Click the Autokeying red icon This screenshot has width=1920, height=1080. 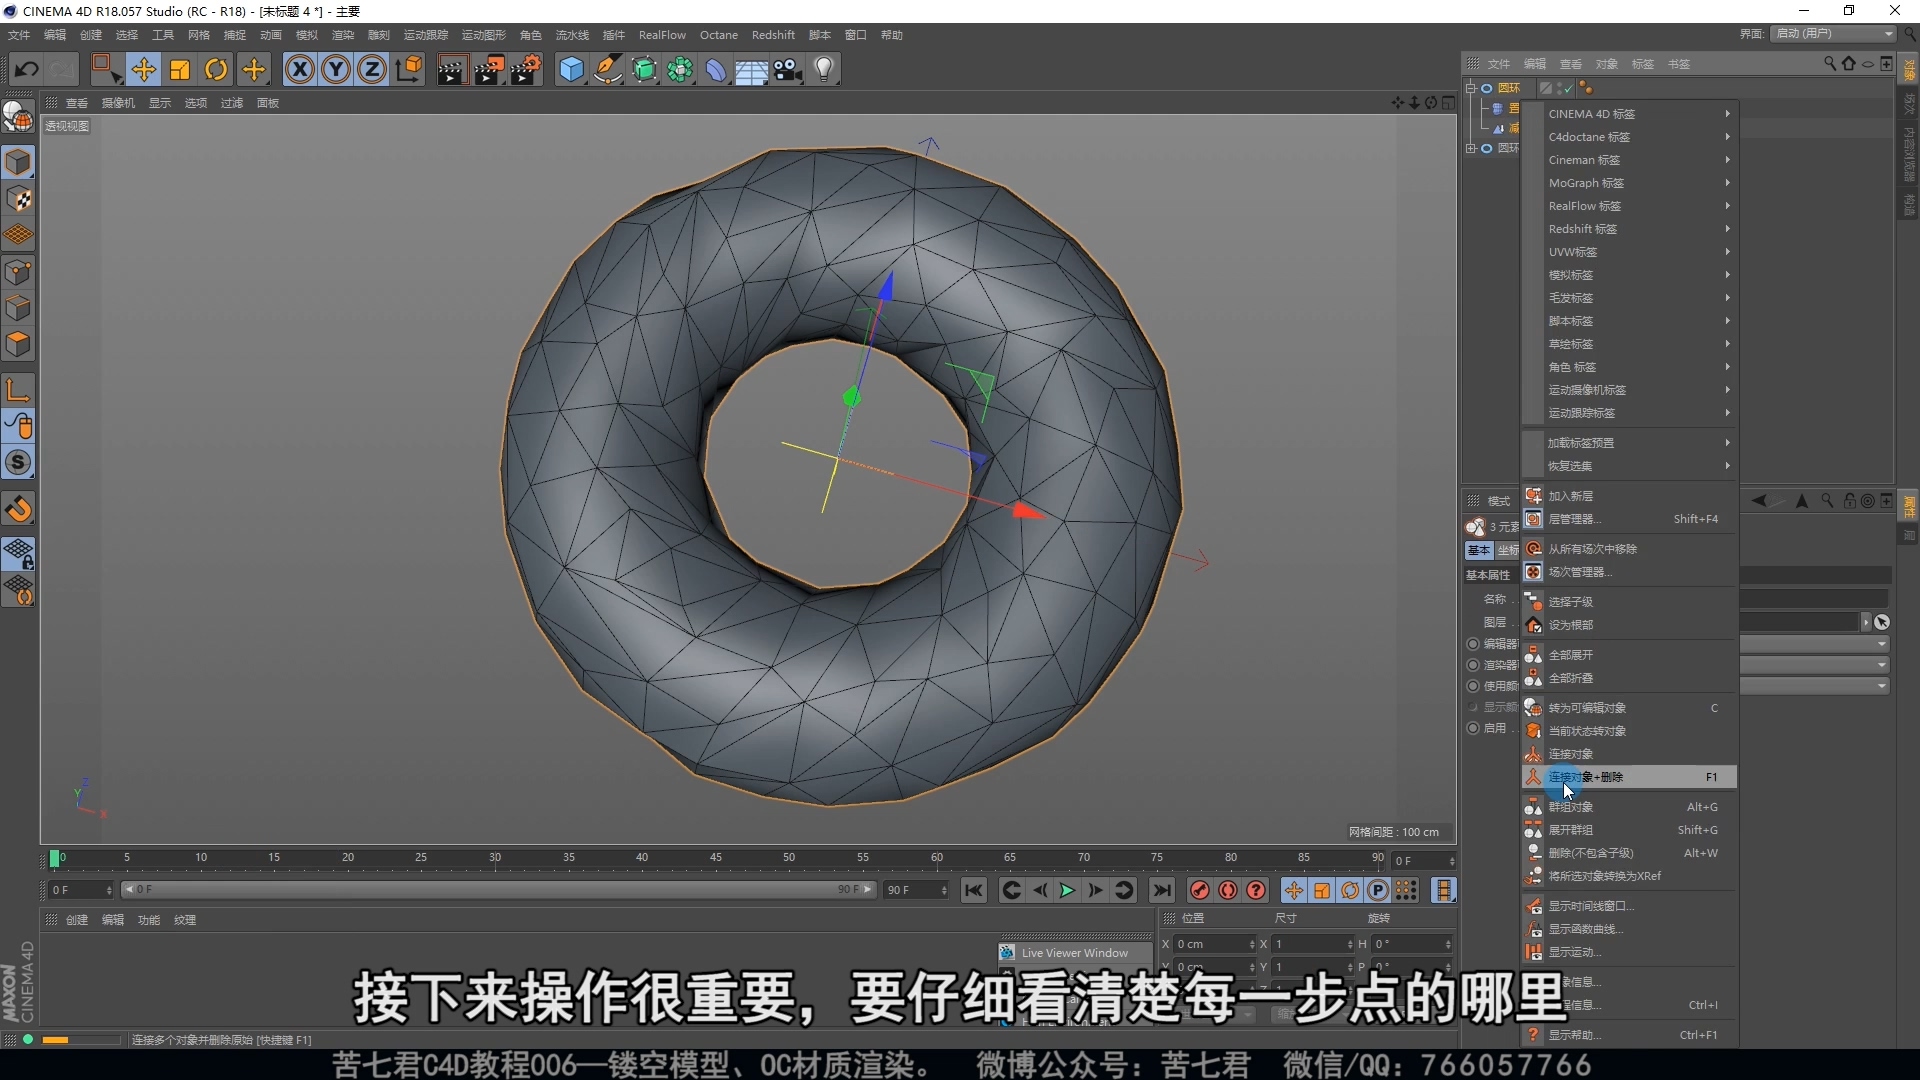1228,890
